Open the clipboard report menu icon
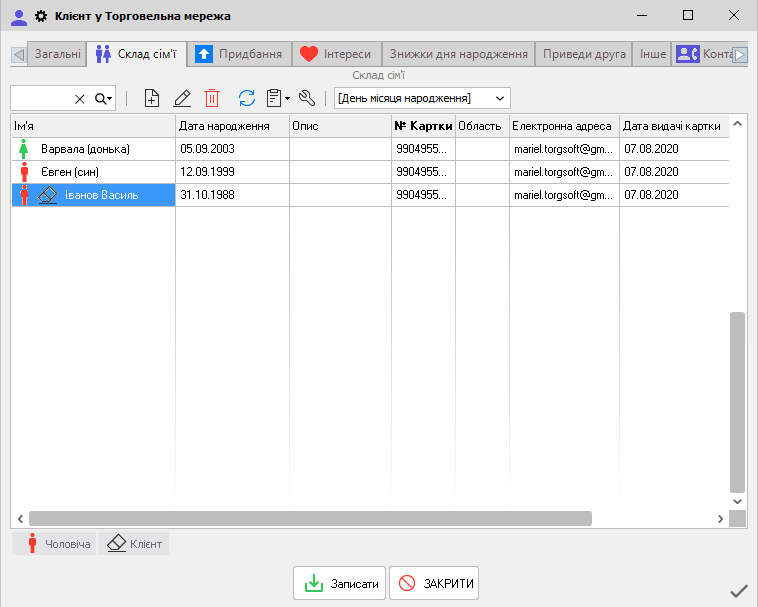Screen dimensions: 758x607 point(278,98)
